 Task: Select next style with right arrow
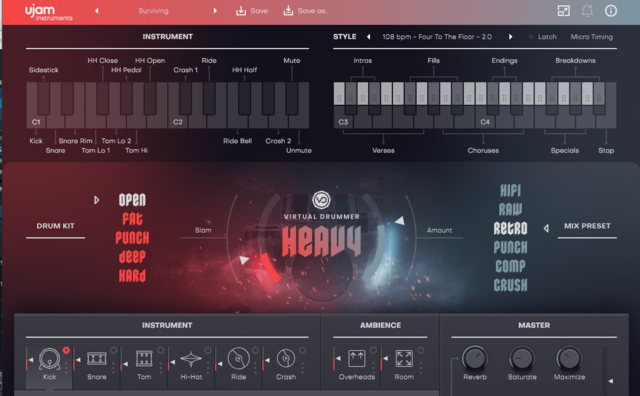510,37
